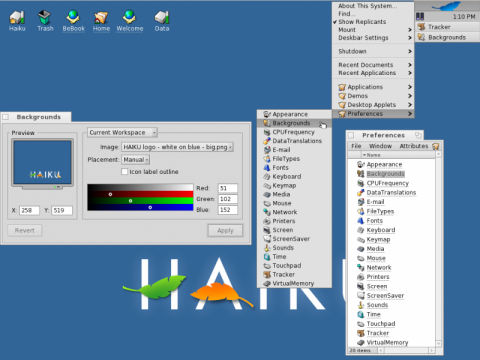Click the X position input field
The width and height of the screenshot is (480, 360).
click(x=29, y=210)
